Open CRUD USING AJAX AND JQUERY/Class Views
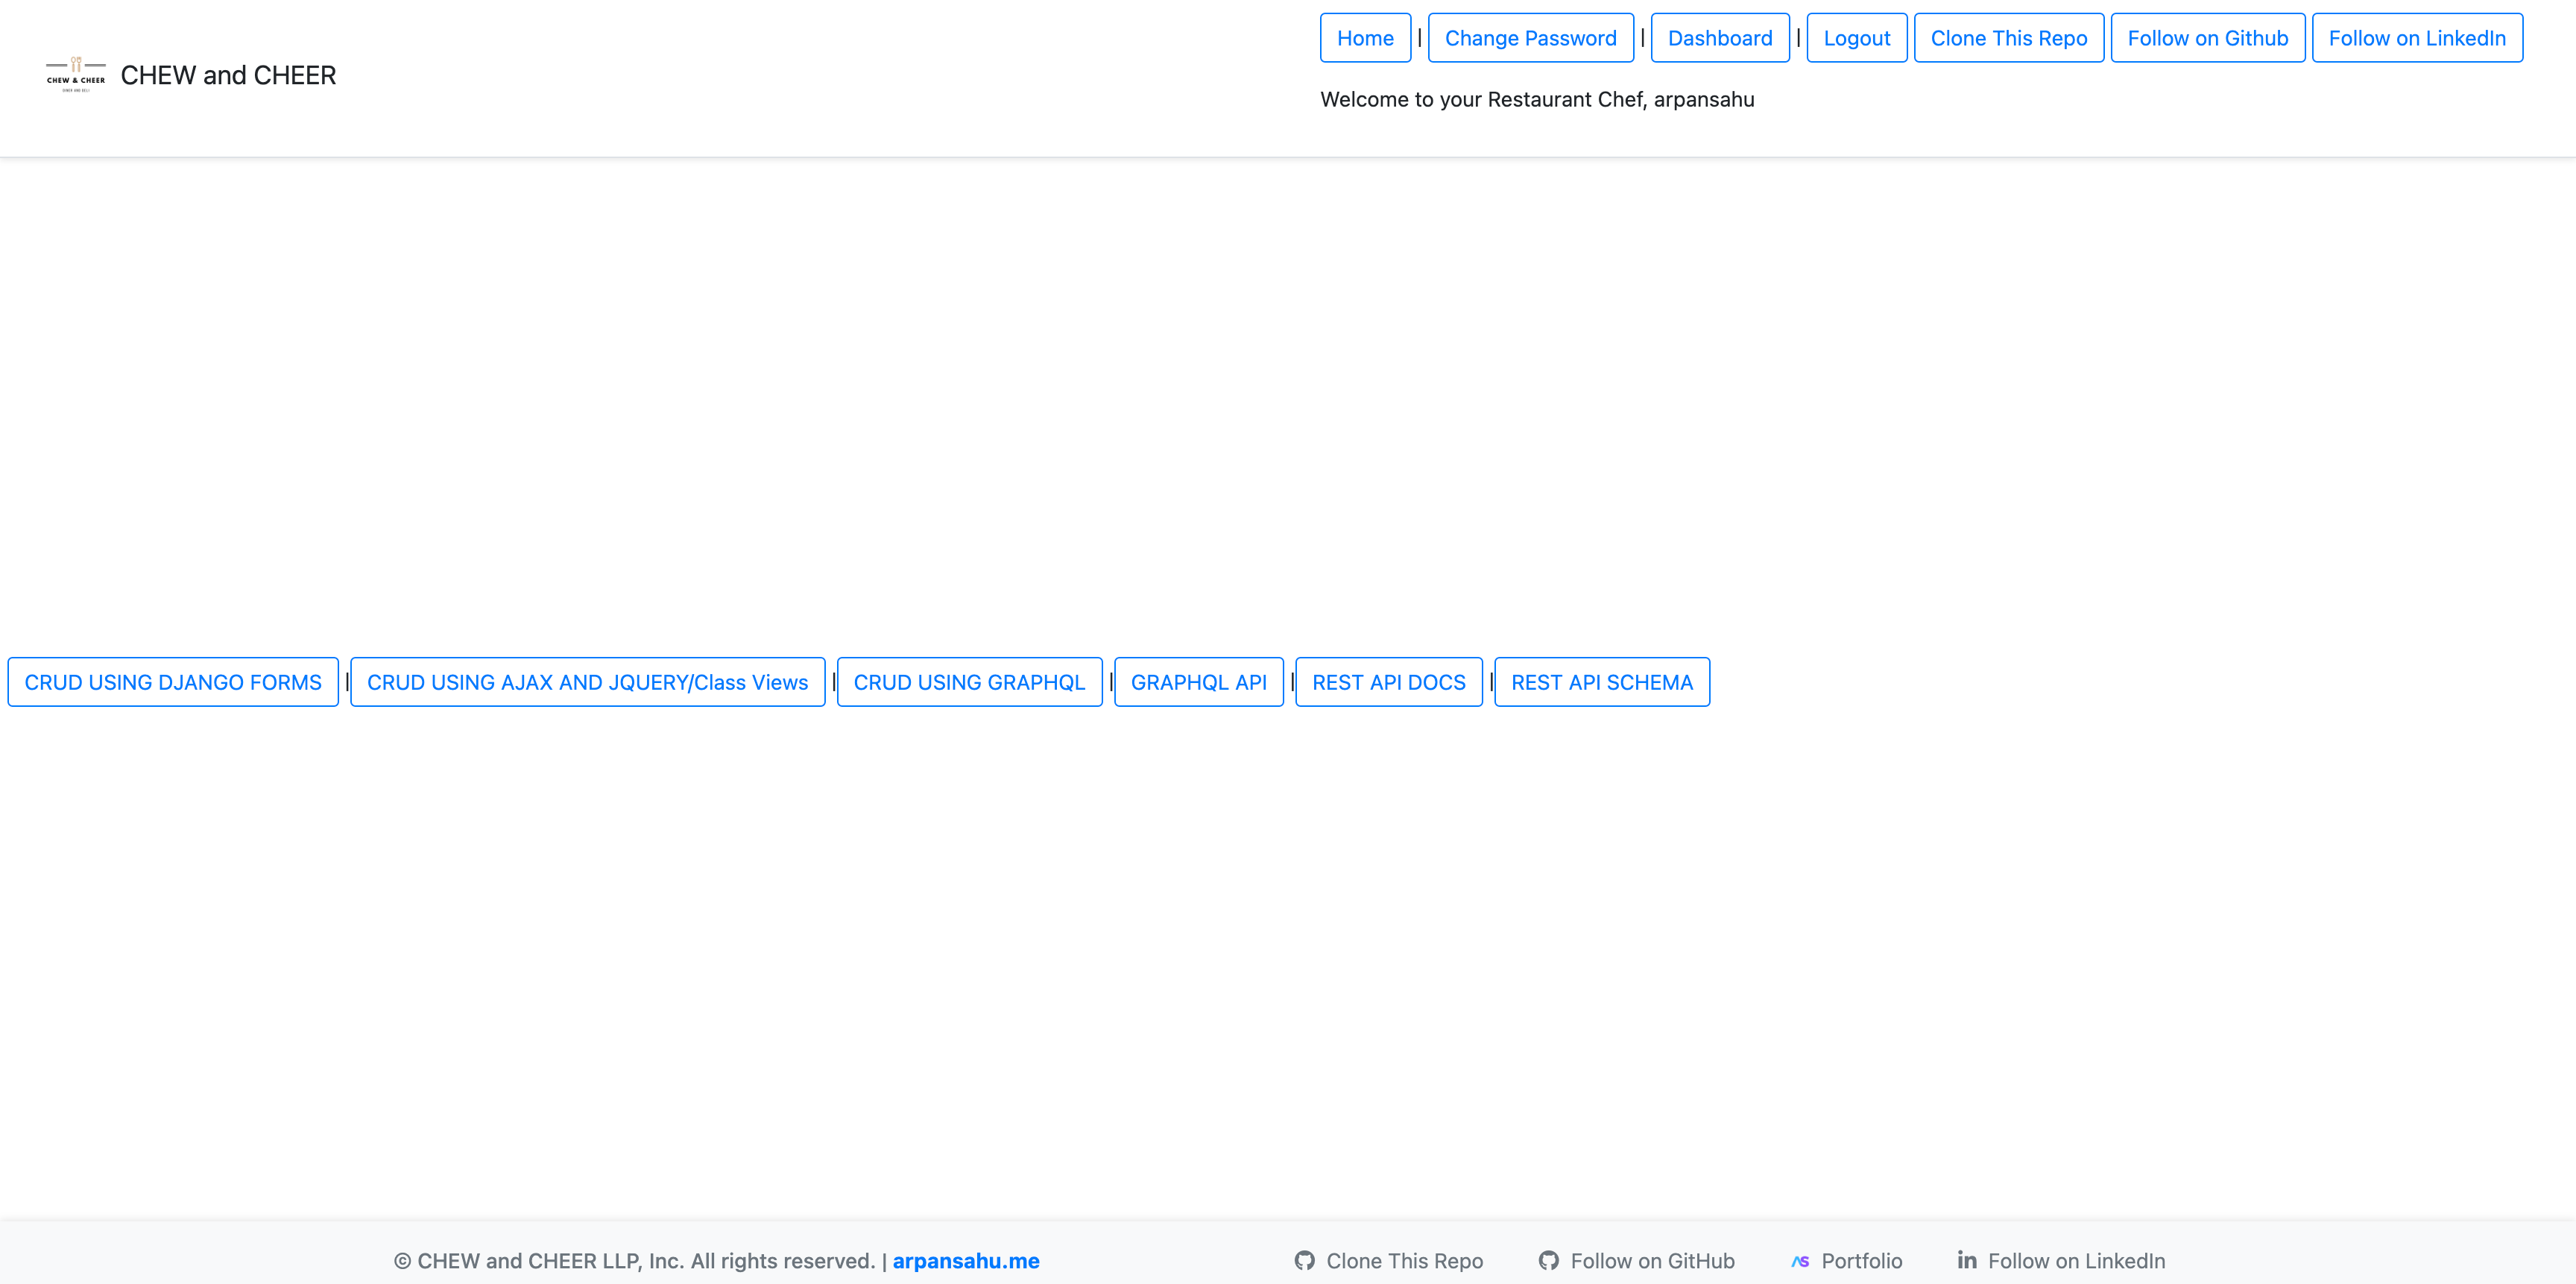The width and height of the screenshot is (2576, 1284). [587, 682]
